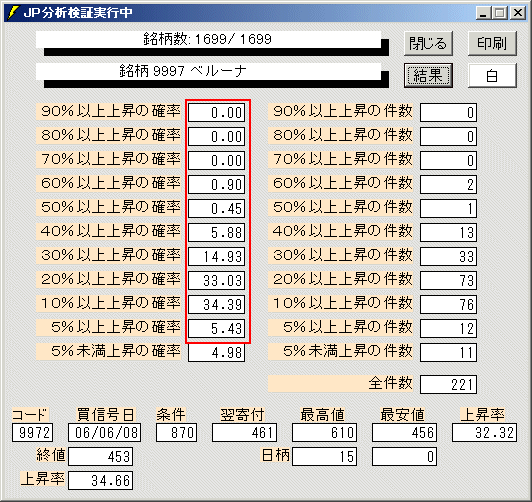Select the 終値 field showing 453
This screenshot has width=532, height=502.
(x=100, y=457)
